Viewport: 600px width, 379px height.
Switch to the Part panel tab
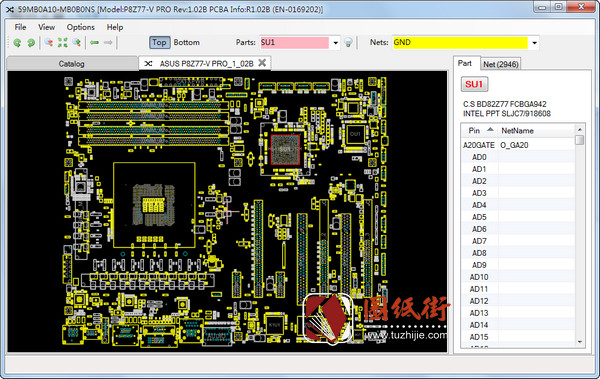pyautogui.click(x=465, y=63)
